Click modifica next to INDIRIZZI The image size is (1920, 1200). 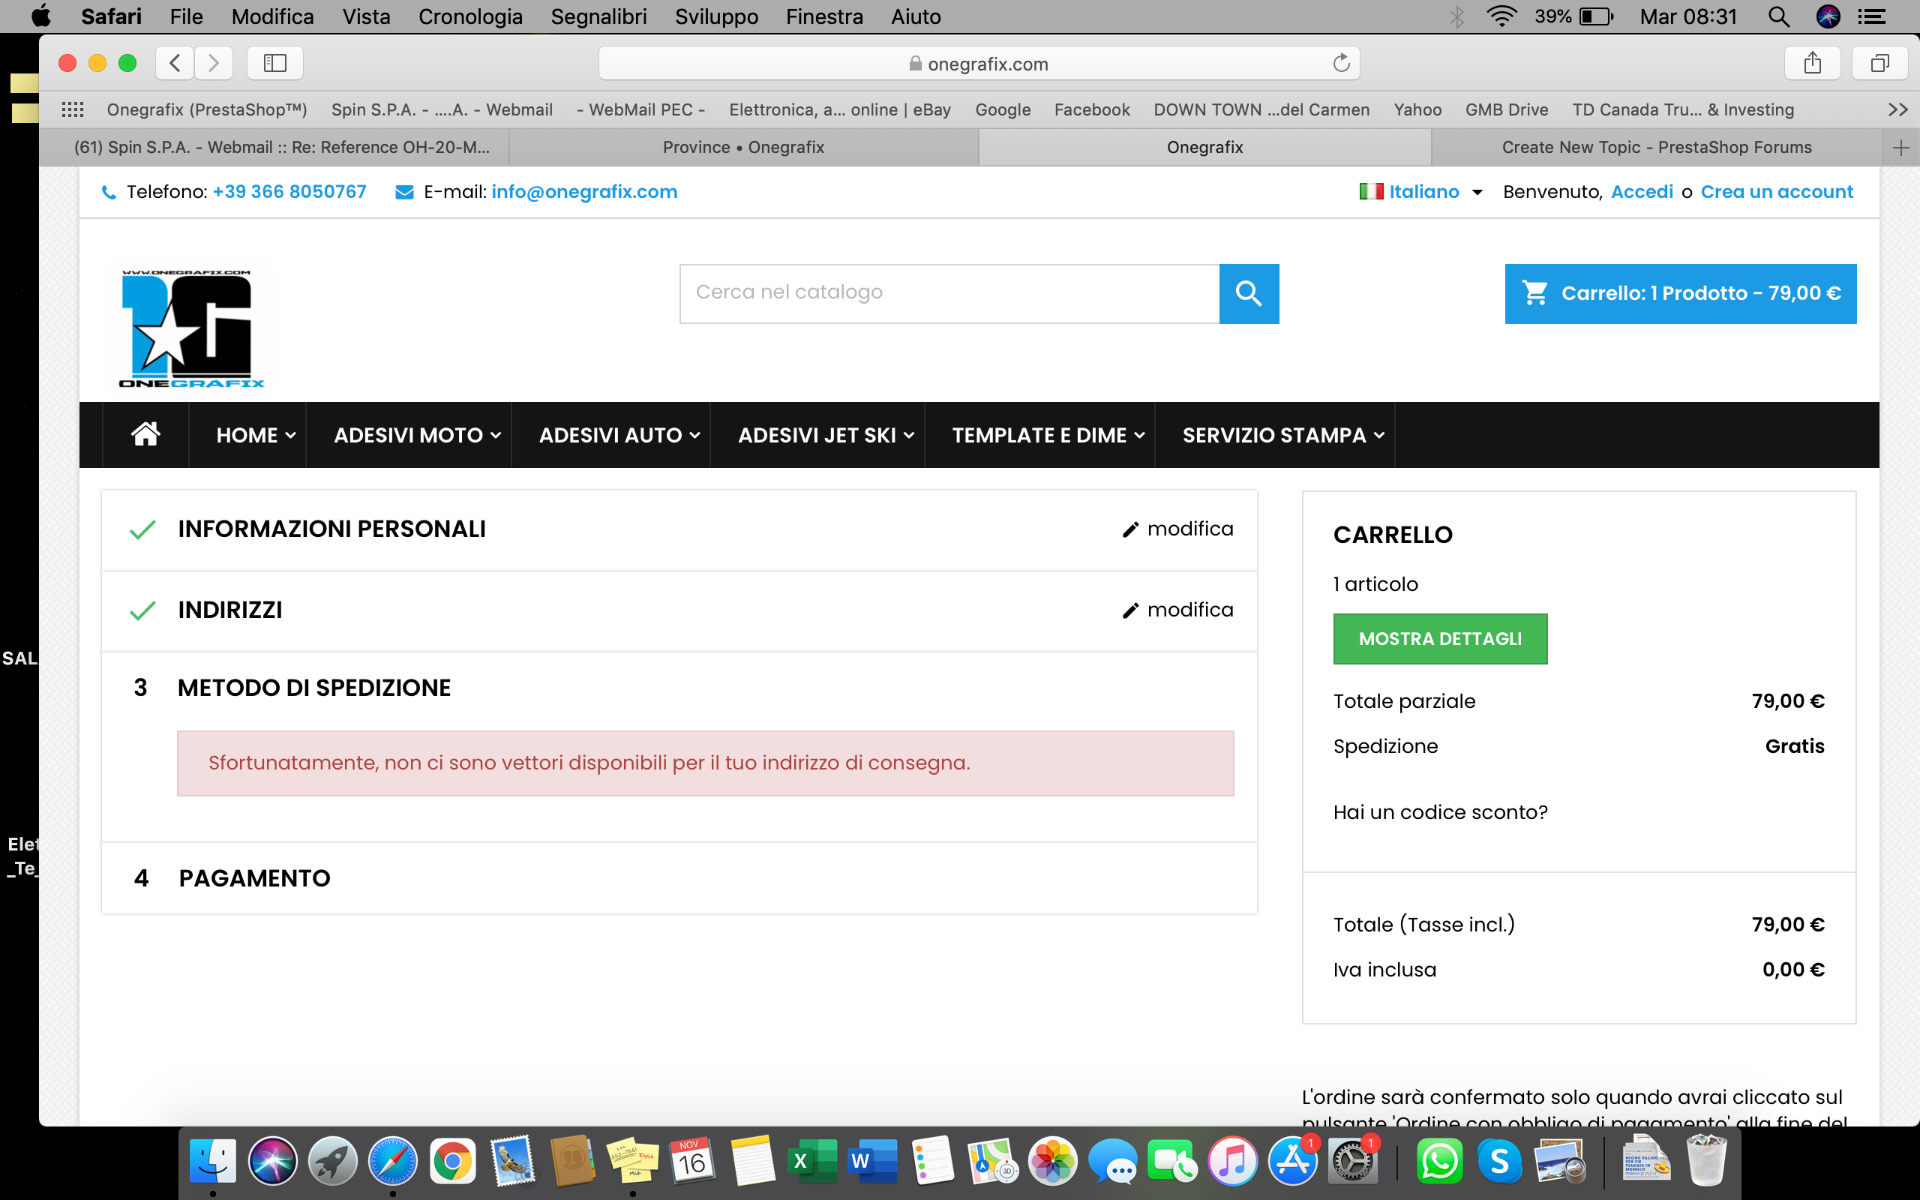[x=1178, y=610]
